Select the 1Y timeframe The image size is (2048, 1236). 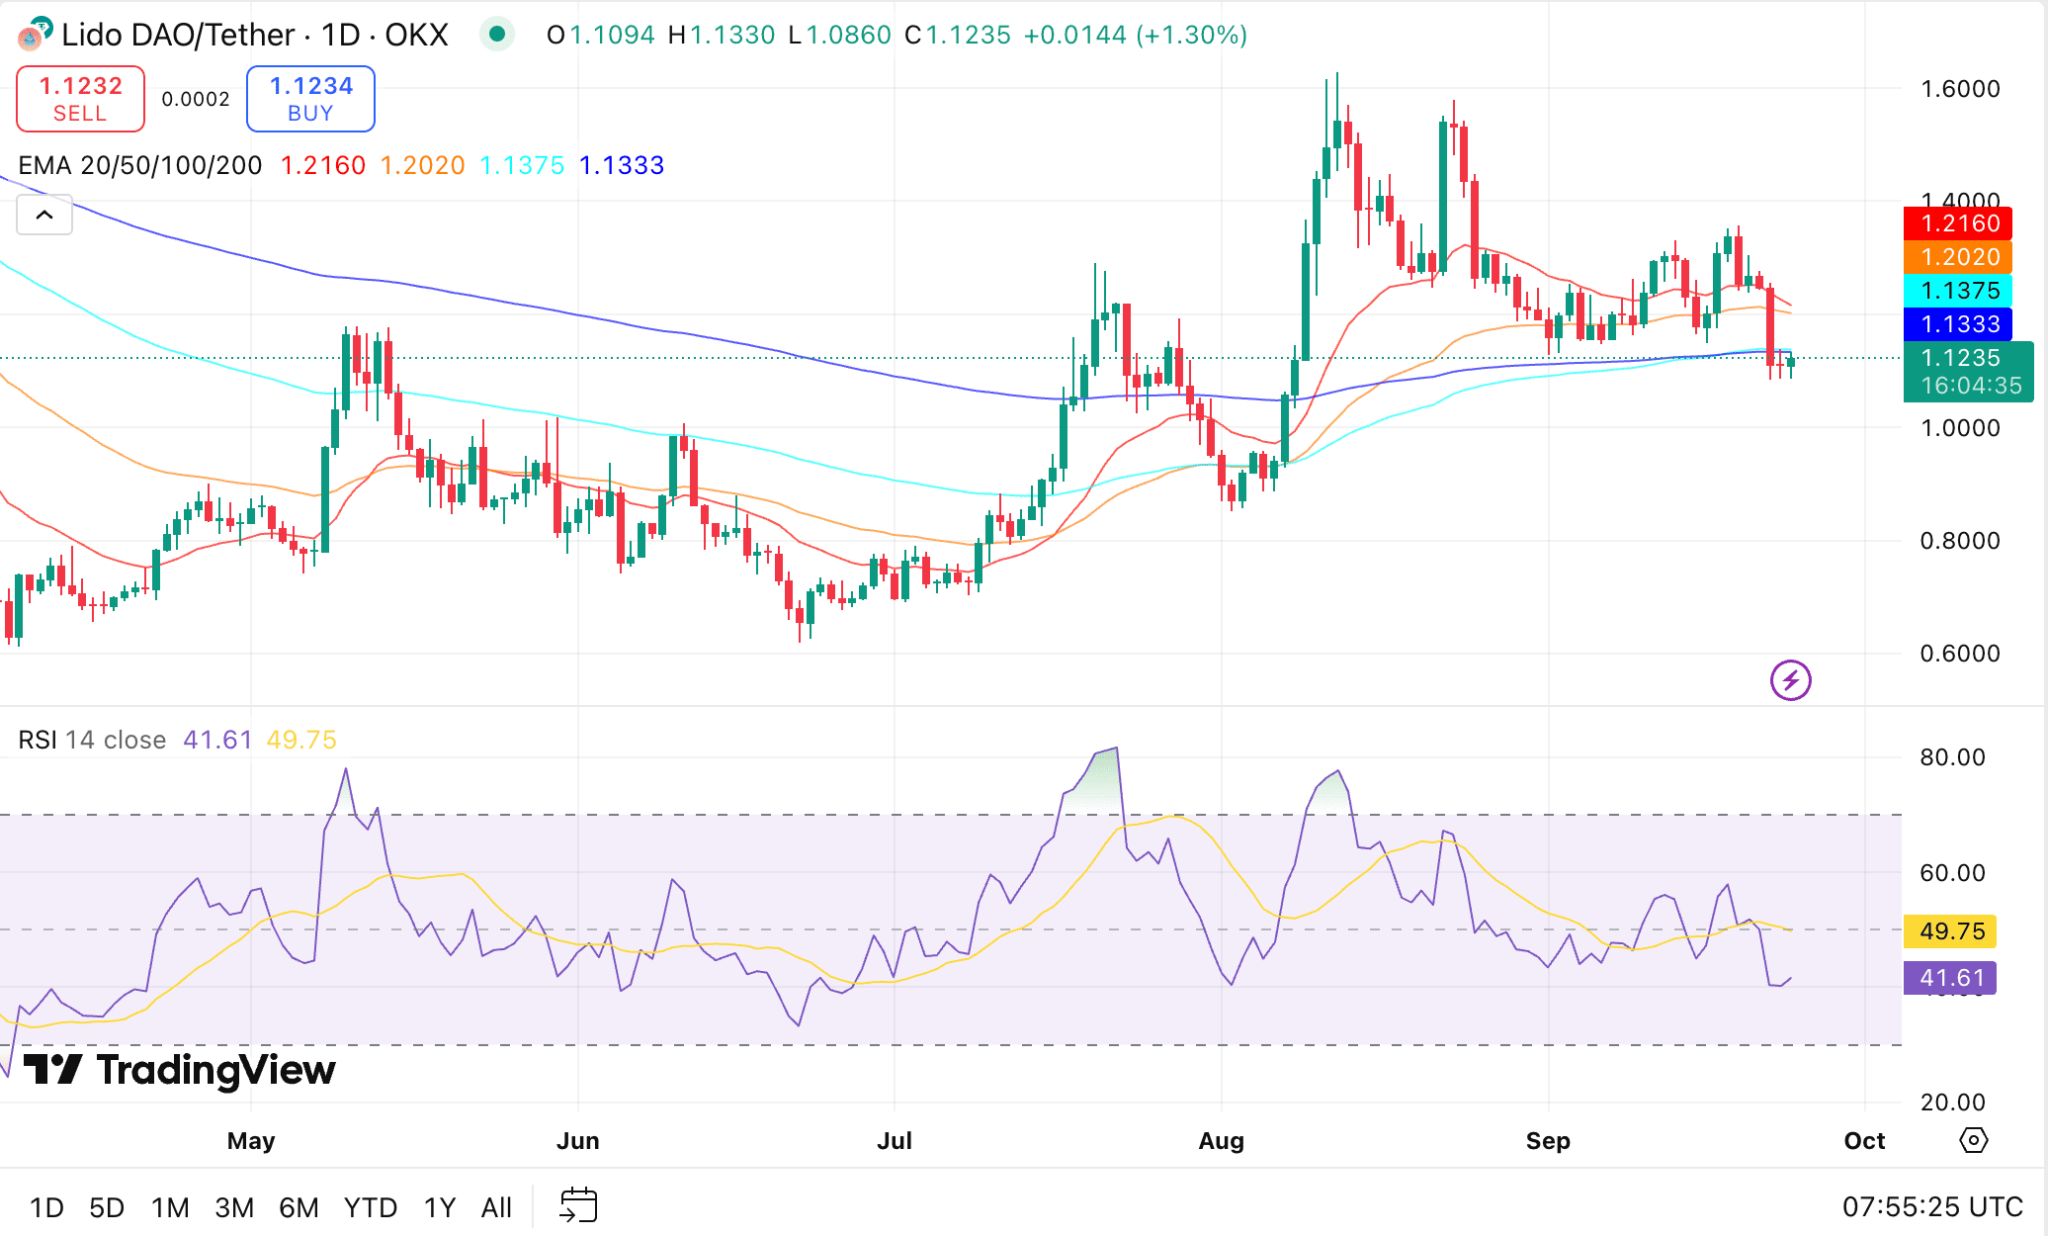pos(438,1207)
